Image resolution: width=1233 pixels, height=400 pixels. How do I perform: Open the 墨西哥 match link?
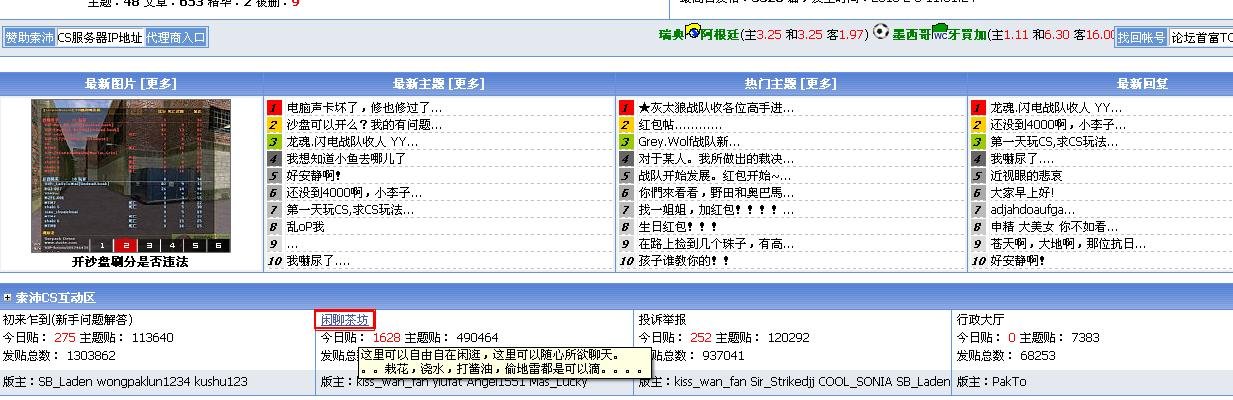click(912, 35)
